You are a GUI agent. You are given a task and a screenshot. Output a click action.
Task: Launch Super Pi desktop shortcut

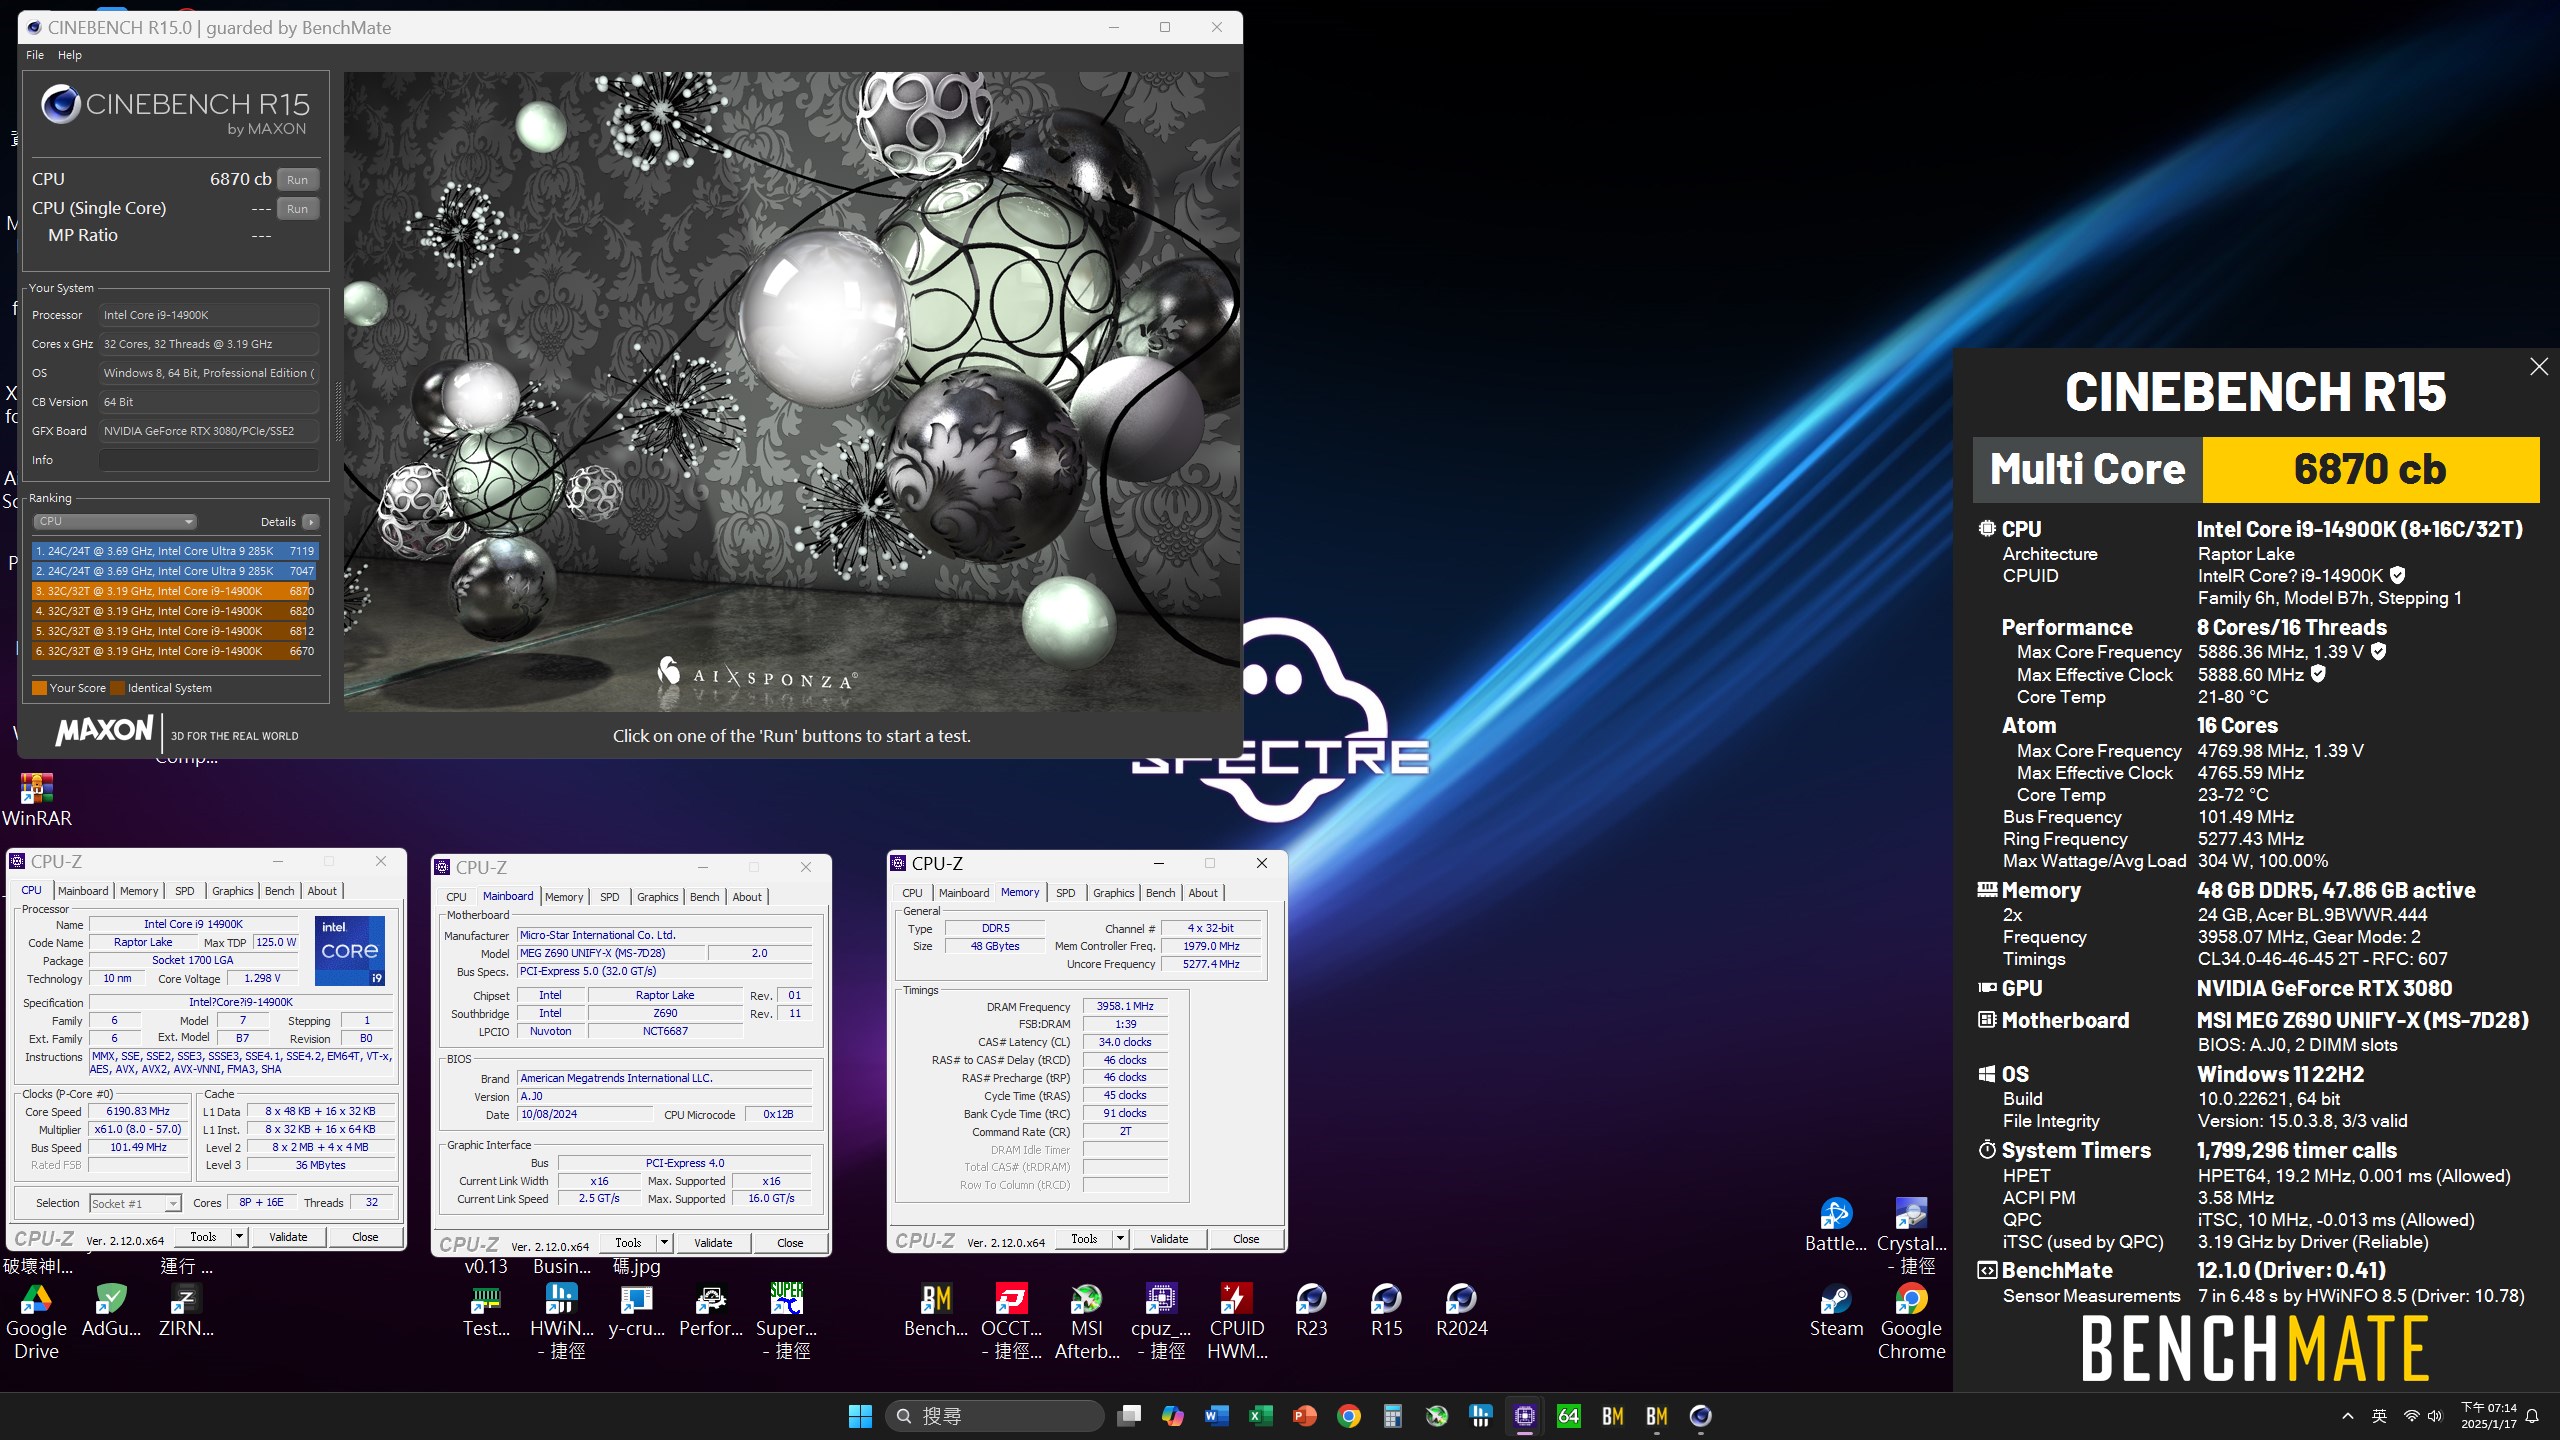point(786,1322)
